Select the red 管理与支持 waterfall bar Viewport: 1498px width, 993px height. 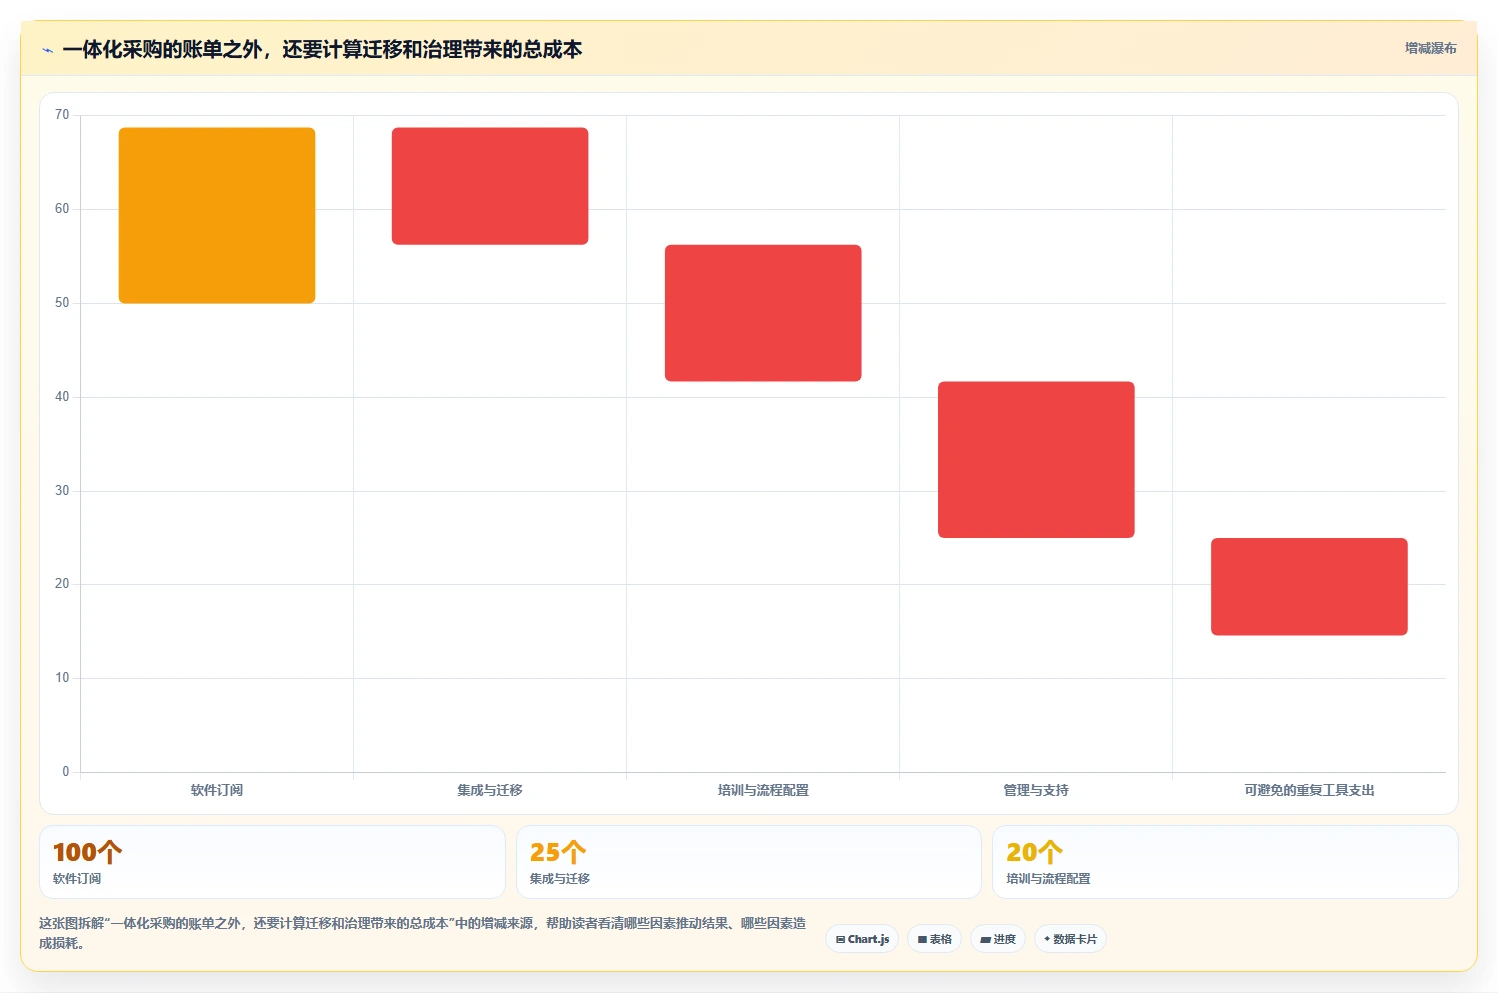[1036, 460]
